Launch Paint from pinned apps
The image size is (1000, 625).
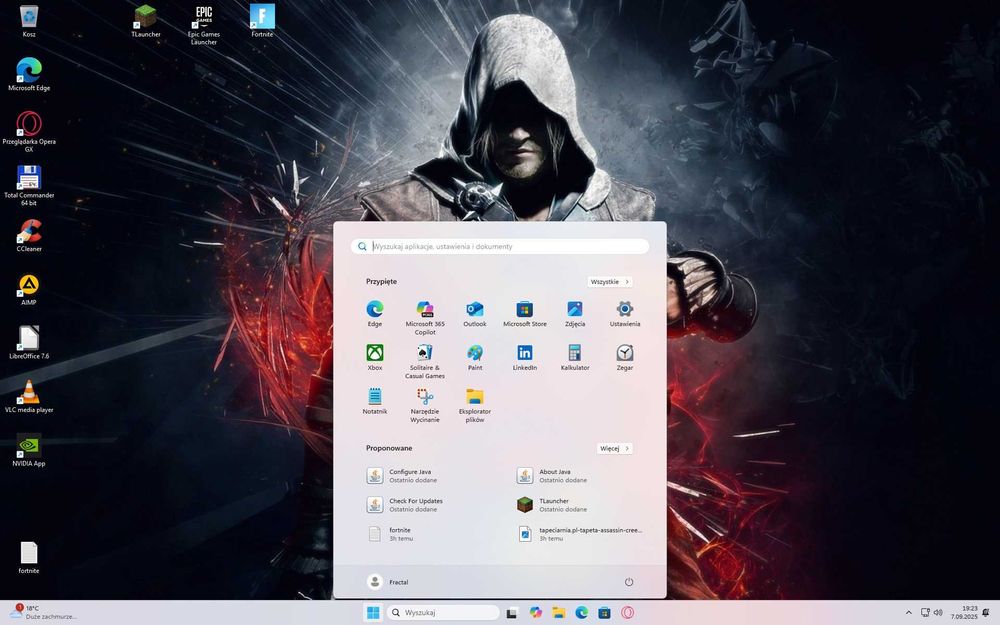[474, 357]
